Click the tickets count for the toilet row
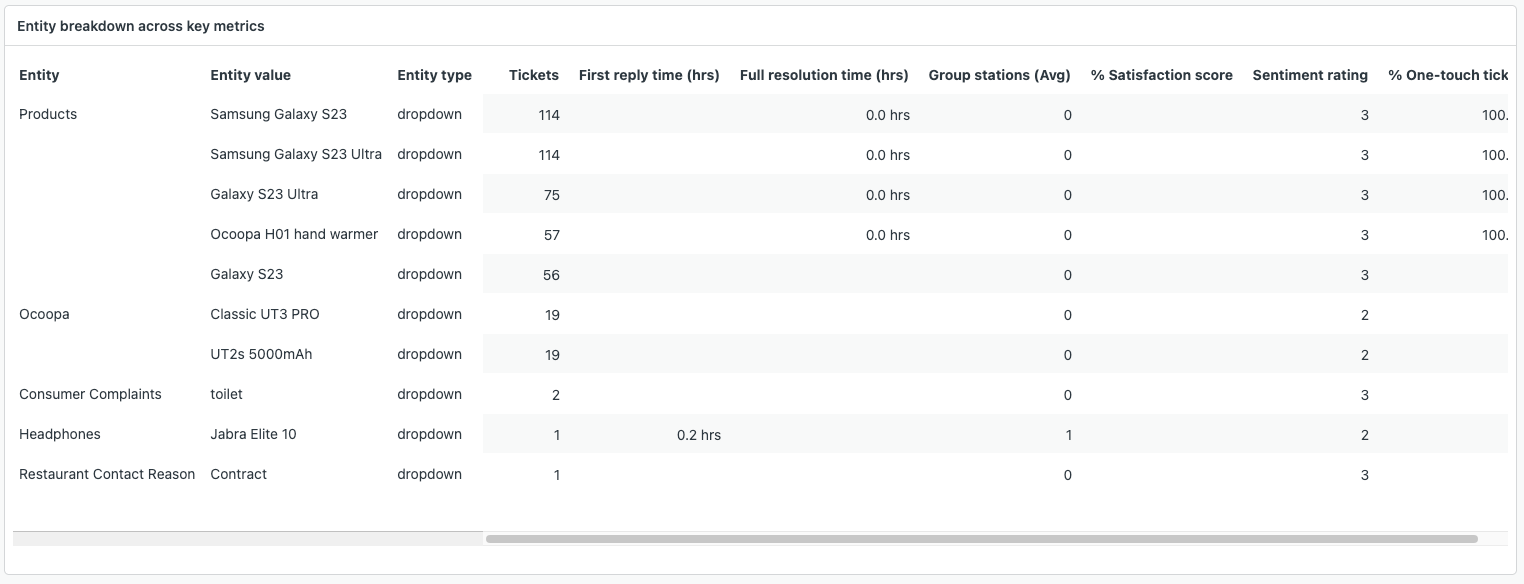1524x584 pixels. point(556,395)
